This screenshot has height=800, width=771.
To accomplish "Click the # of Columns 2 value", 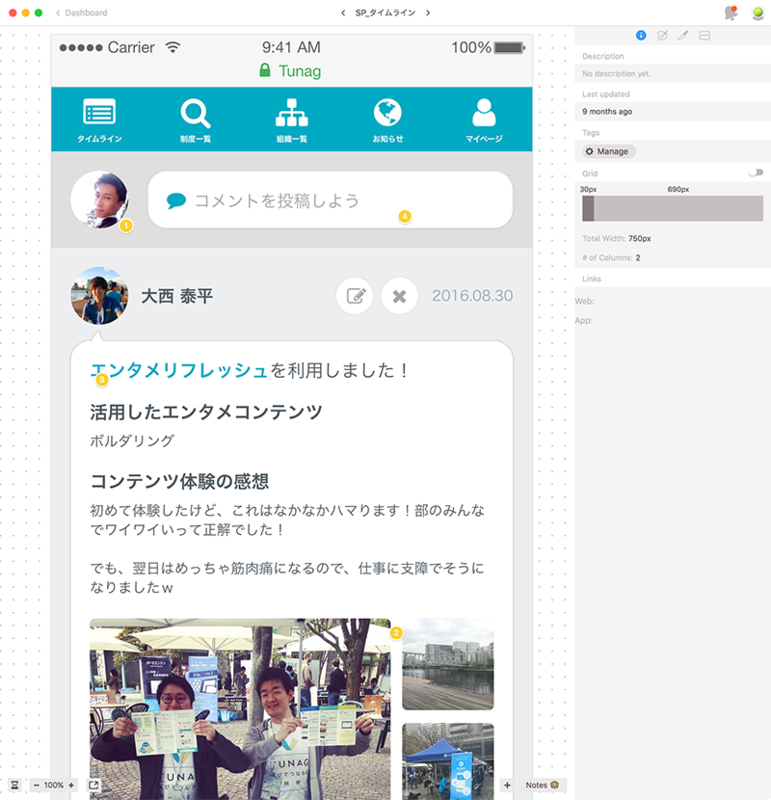I will 638,258.
